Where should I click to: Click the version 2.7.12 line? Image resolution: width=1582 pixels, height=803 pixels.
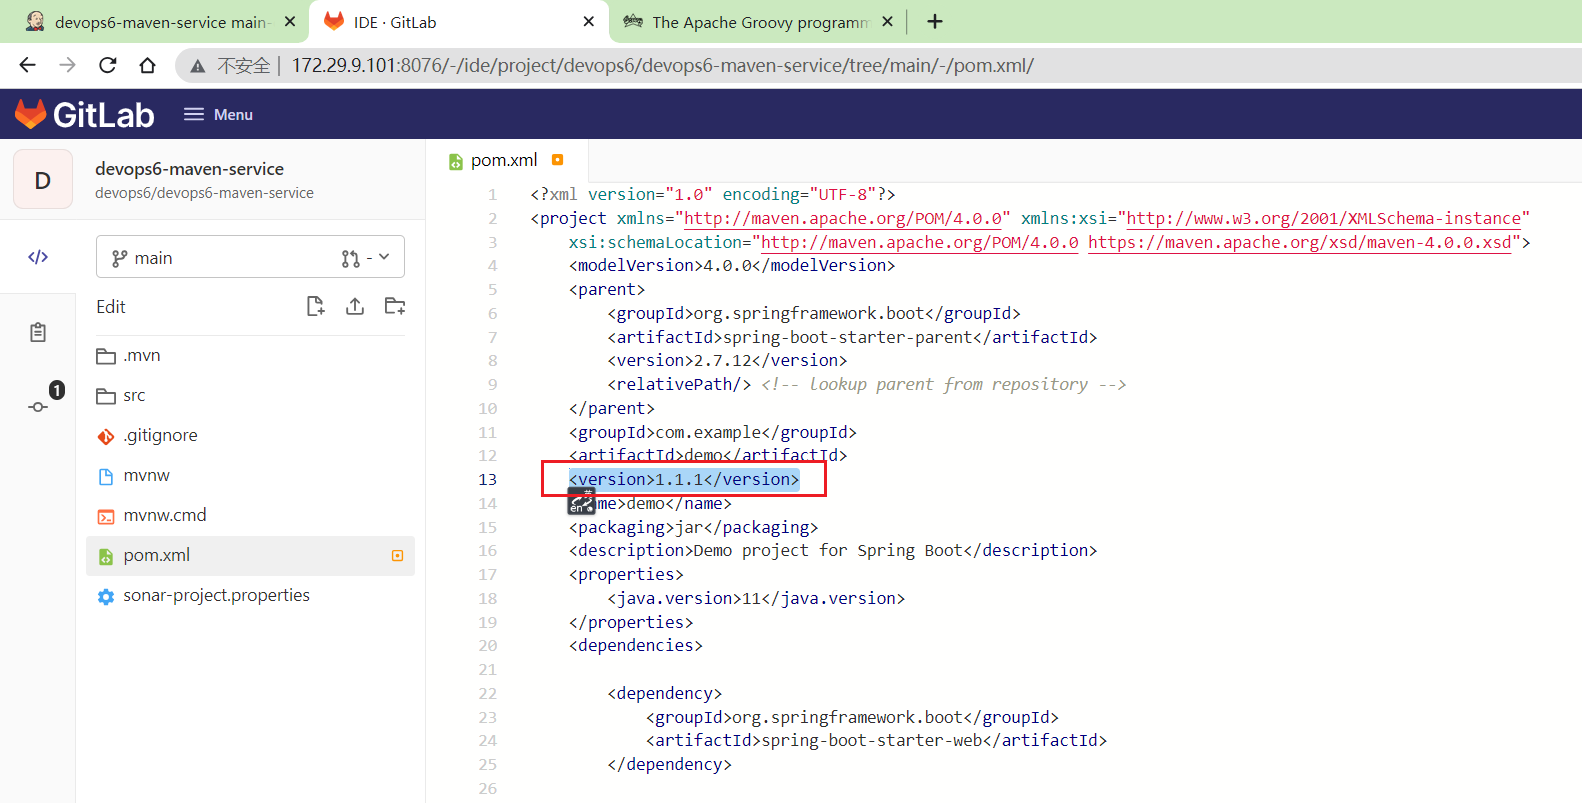[727, 360]
